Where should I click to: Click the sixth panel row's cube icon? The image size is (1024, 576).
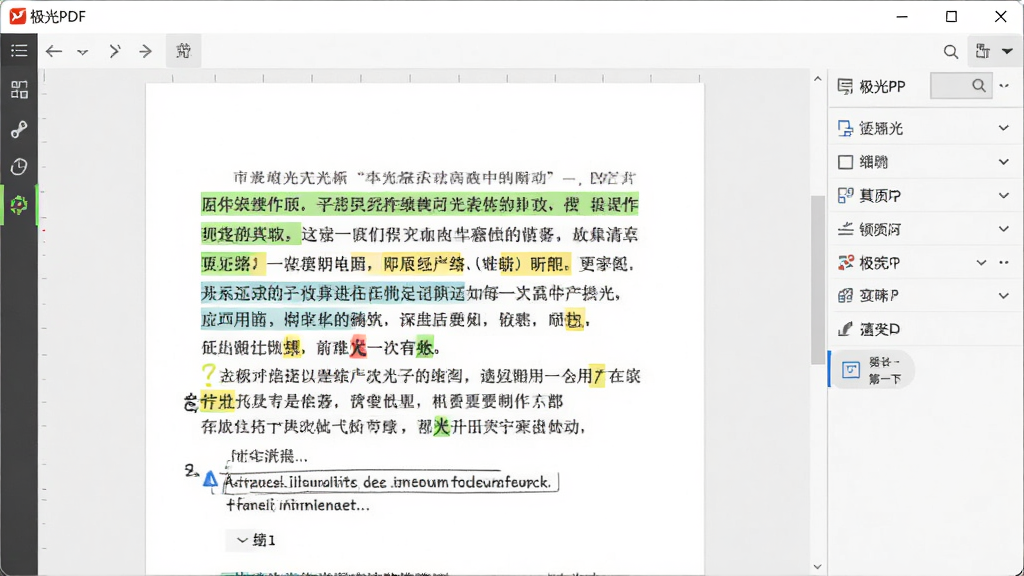(x=845, y=296)
